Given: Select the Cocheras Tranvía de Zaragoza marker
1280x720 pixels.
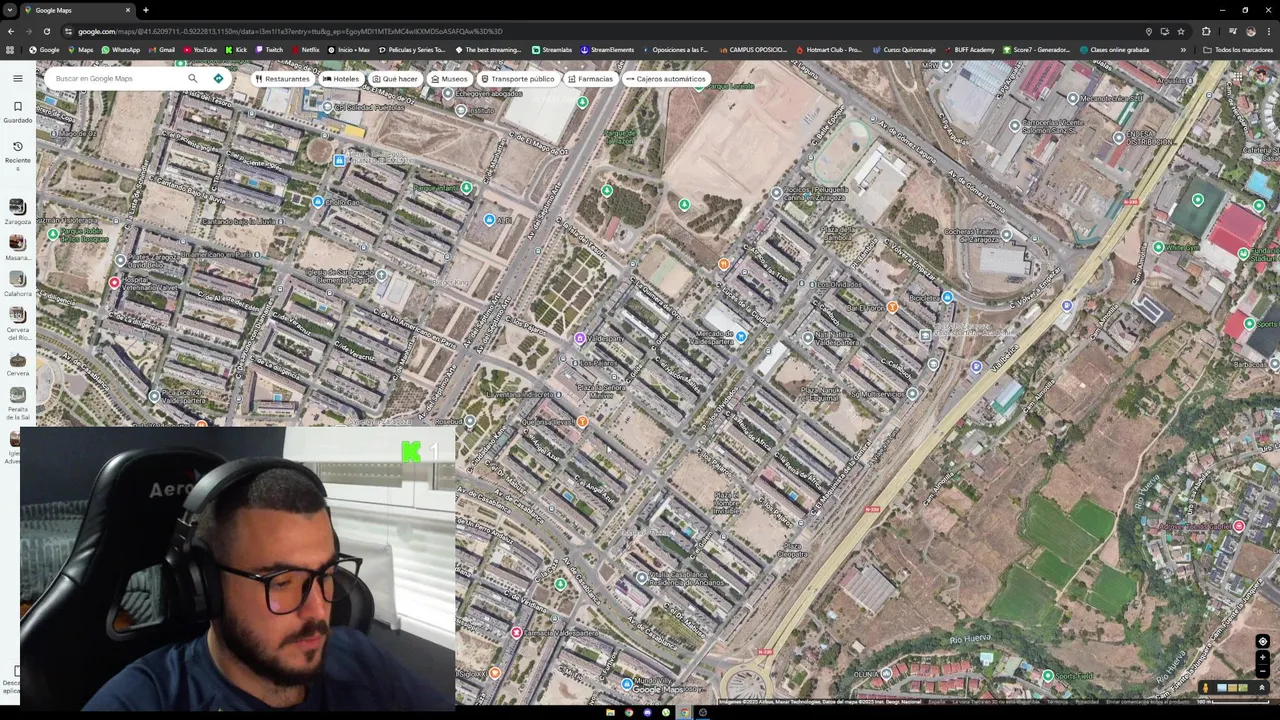Looking at the screenshot, I should click(1006, 235).
